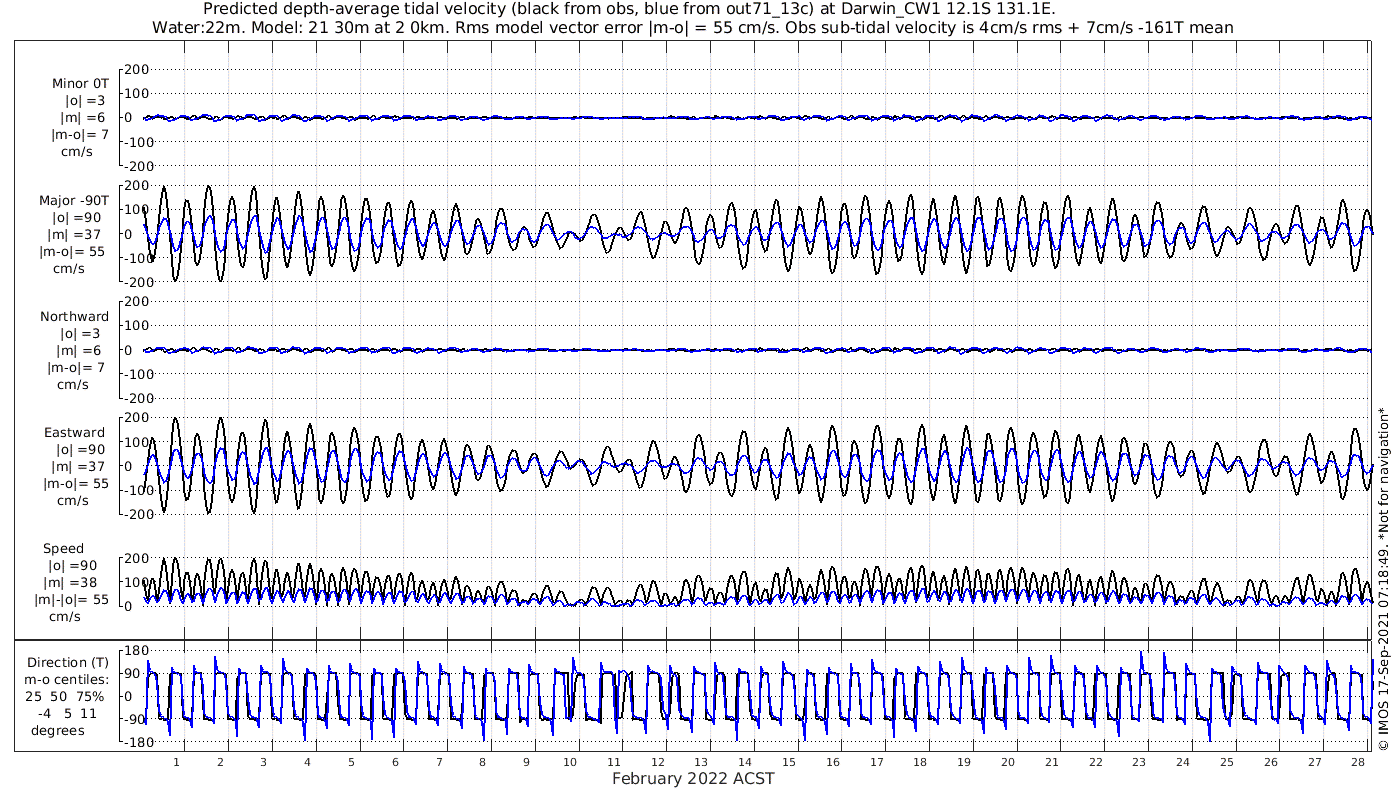Click the 'Eastward' panel label

[74, 432]
